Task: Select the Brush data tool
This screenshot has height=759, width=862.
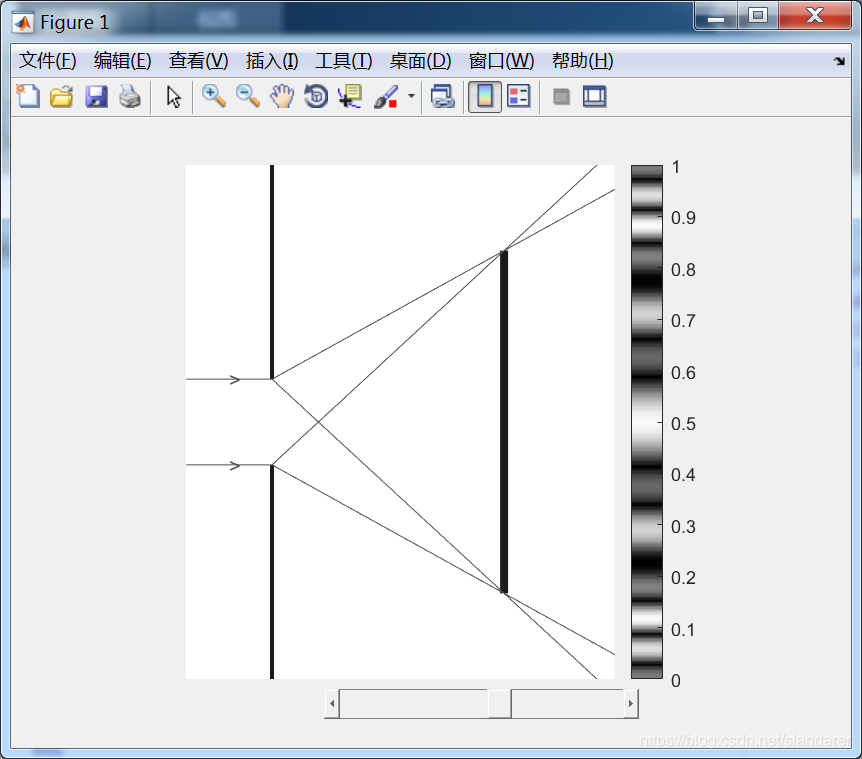Action: [386, 97]
